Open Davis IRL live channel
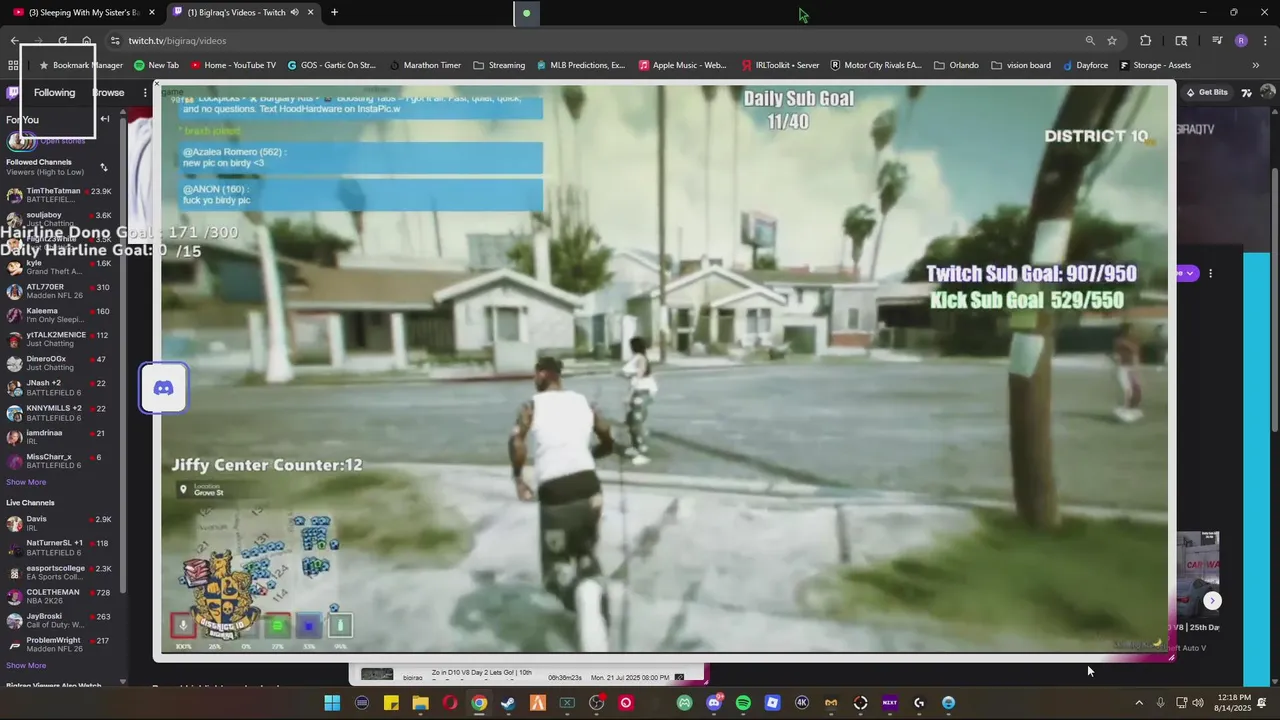This screenshot has width=1280, height=720. coord(60,523)
